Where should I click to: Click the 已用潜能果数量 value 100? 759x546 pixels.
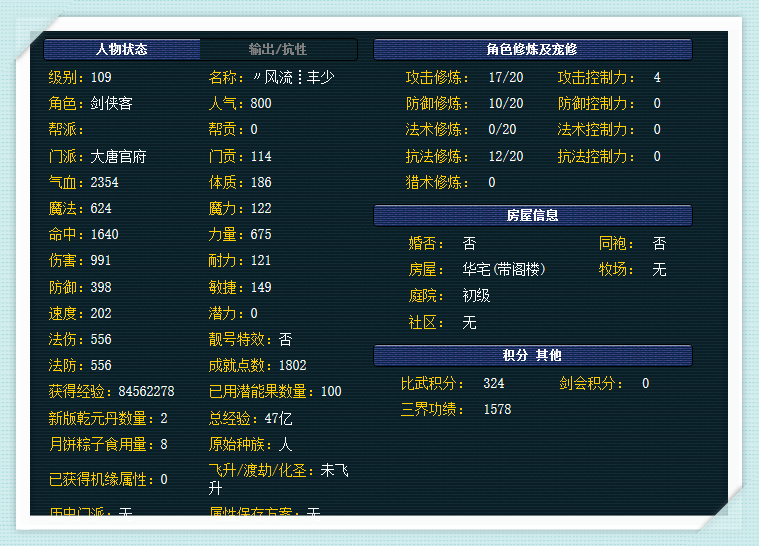[x=332, y=392]
